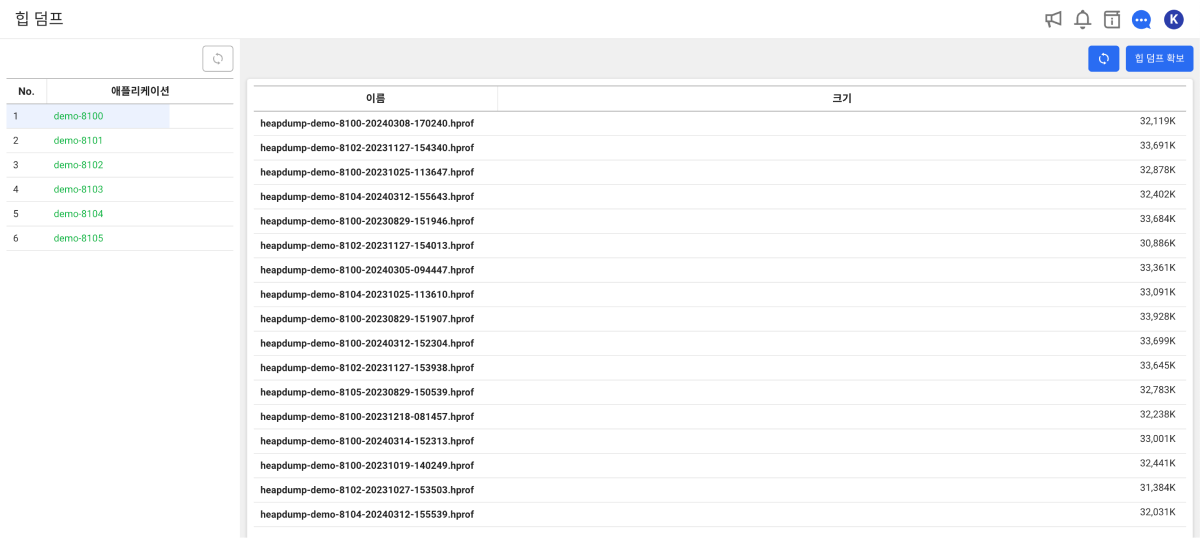Select application demo-8101
This screenshot has height=538, width=1200.
click(78, 141)
